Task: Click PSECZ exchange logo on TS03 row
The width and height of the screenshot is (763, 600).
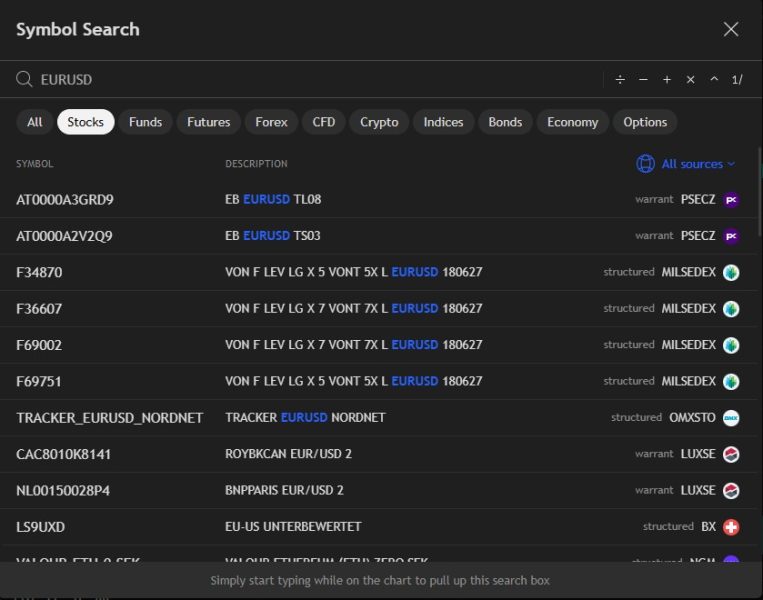Action: click(x=731, y=236)
